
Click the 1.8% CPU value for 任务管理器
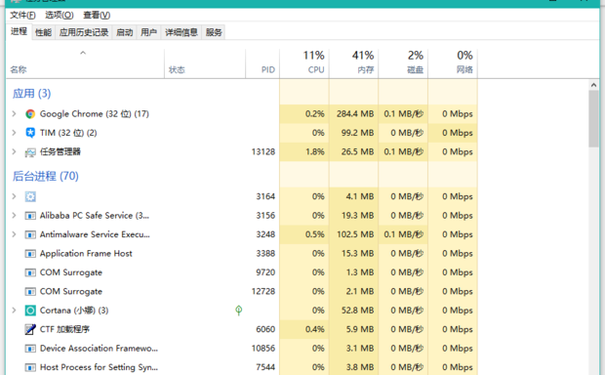pos(315,152)
